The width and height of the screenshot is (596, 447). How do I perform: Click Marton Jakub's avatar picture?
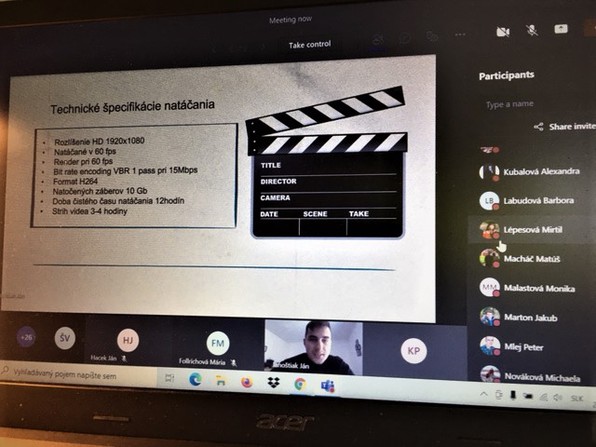point(490,317)
